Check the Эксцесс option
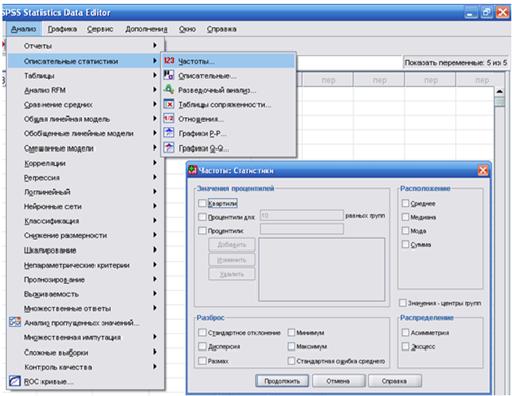 click(405, 346)
